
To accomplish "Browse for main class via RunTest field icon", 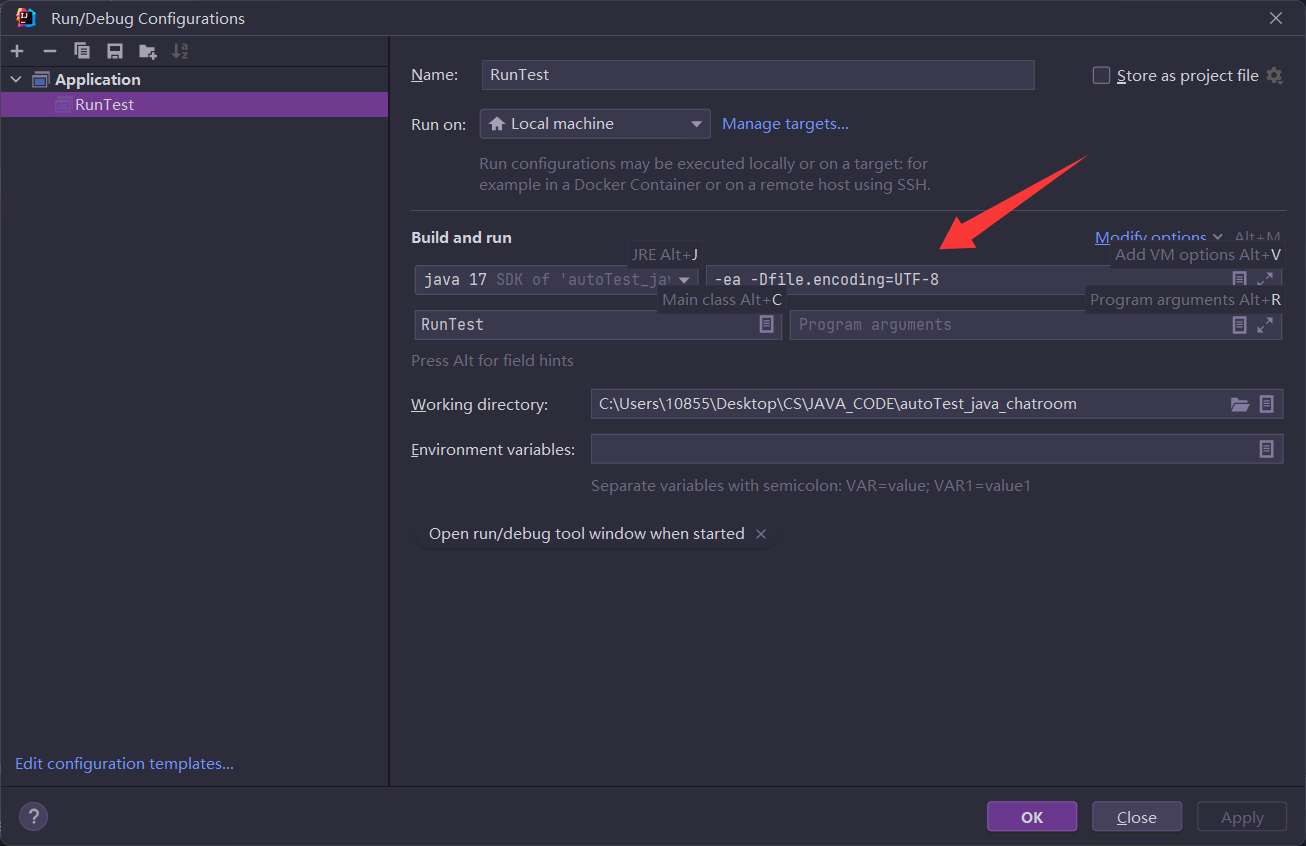I will (767, 324).
